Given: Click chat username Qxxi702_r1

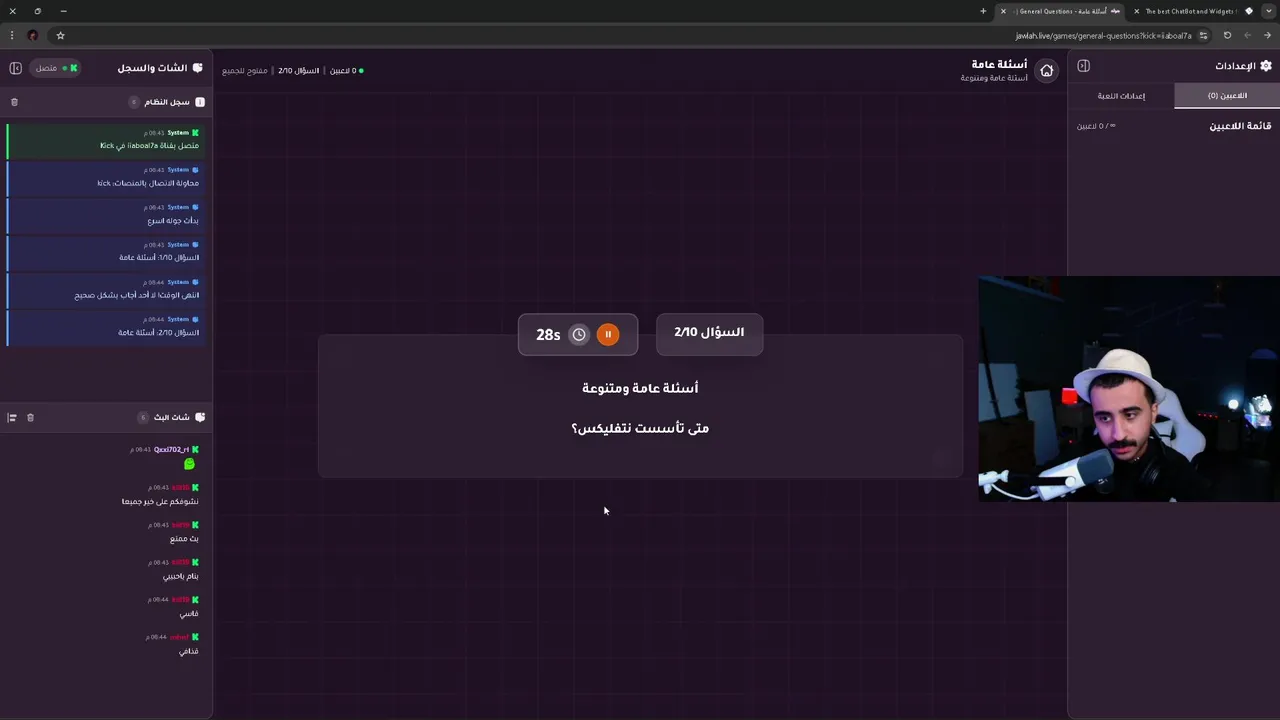Looking at the screenshot, I should coord(171,450).
